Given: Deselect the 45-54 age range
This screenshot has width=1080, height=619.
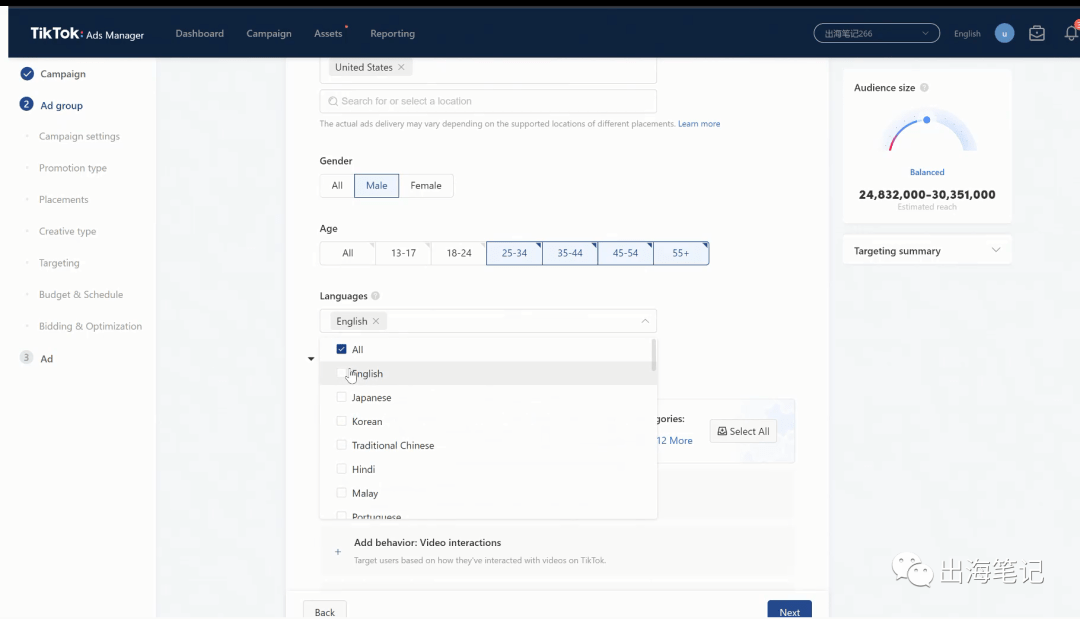Looking at the screenshot, I should 625,253.
